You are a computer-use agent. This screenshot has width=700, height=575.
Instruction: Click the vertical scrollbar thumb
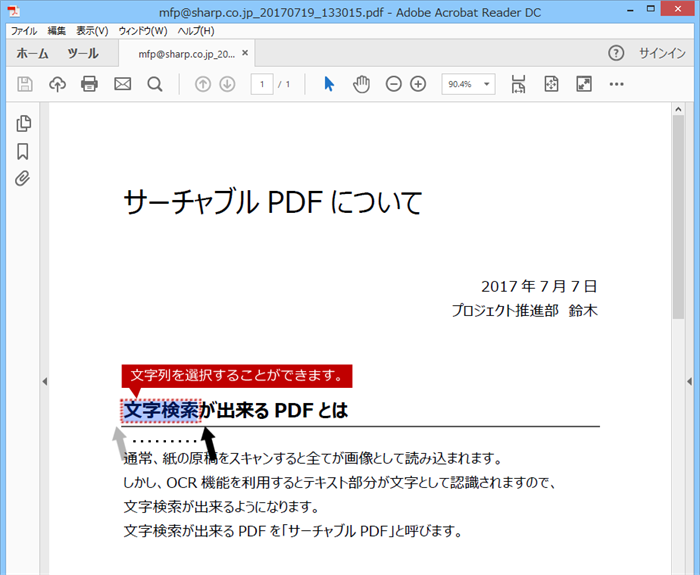679,217
